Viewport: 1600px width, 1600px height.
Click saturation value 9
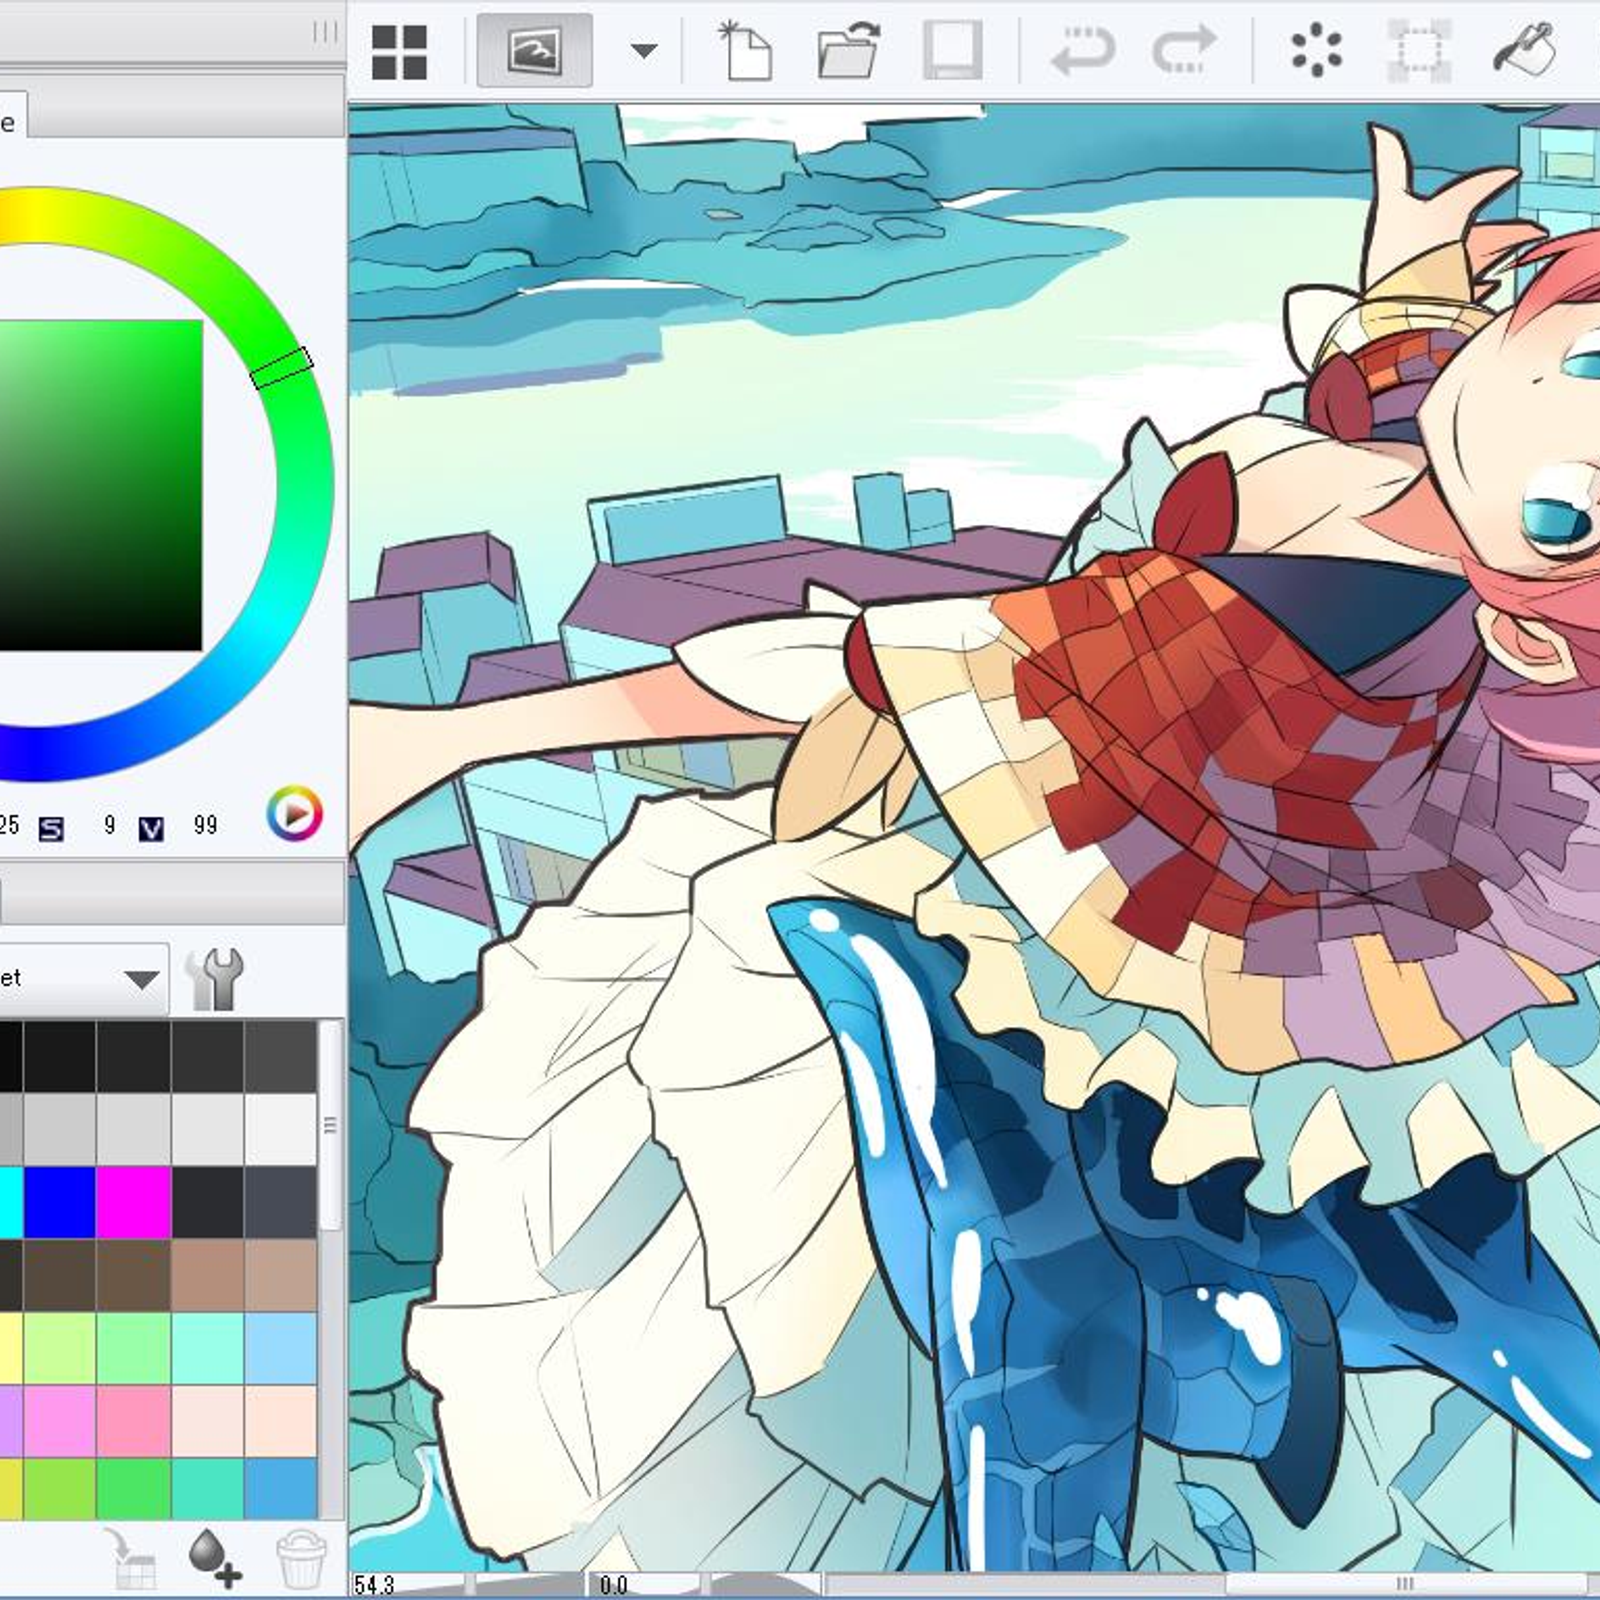(110, 825)
